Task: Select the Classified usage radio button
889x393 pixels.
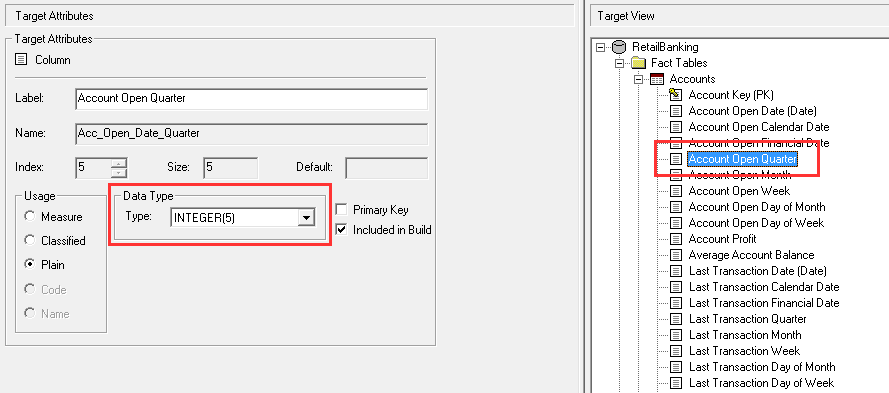Action: pyautogui.click(x=30, y=240)
